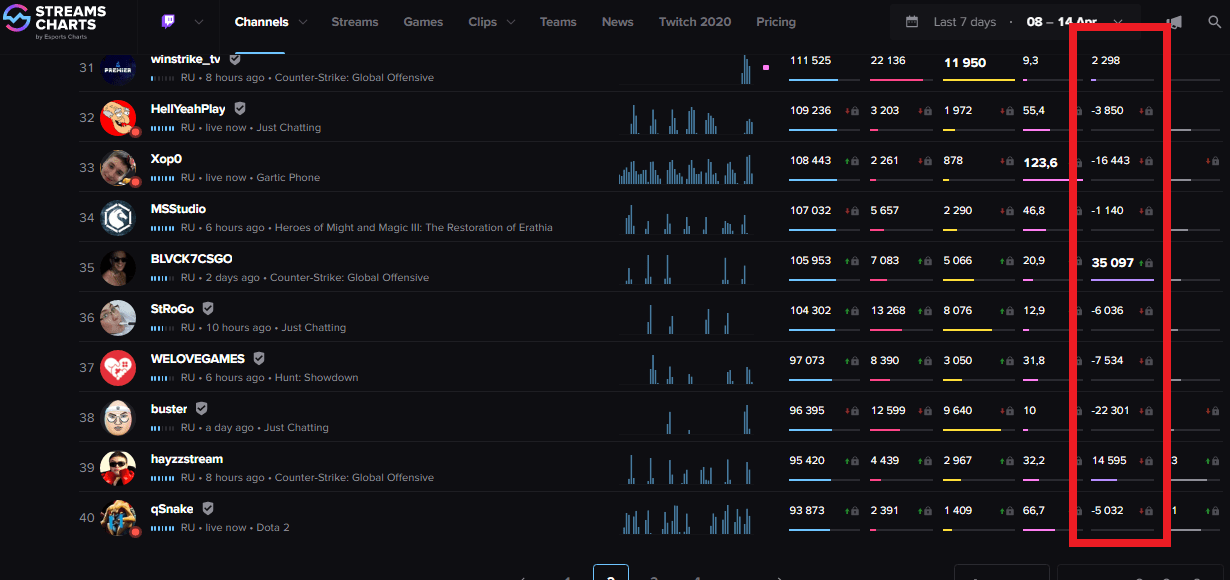The image size is (1230, 580).
Task: Click lock icon beside WELOVEGAMES's 8 390
Action: [927, 361]
